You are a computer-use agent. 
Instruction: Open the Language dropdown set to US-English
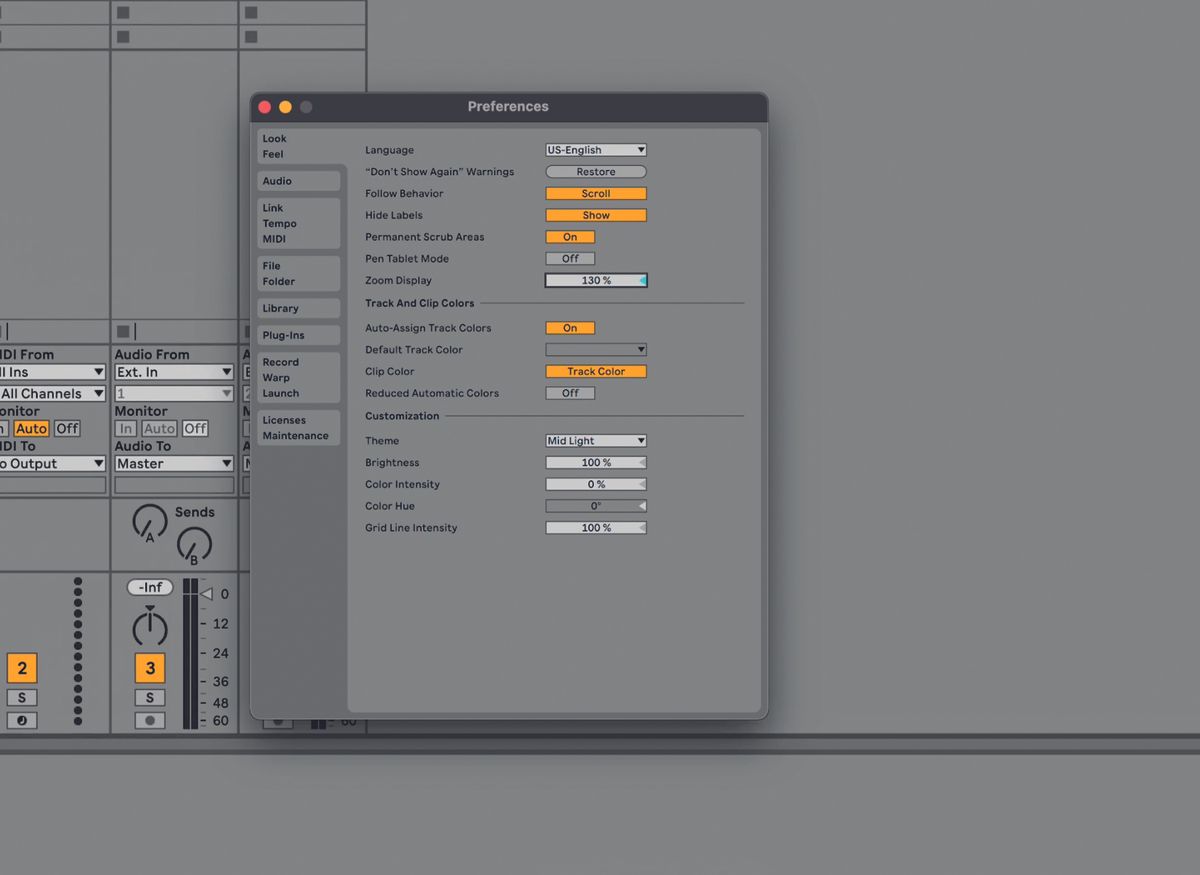(596, 150)
